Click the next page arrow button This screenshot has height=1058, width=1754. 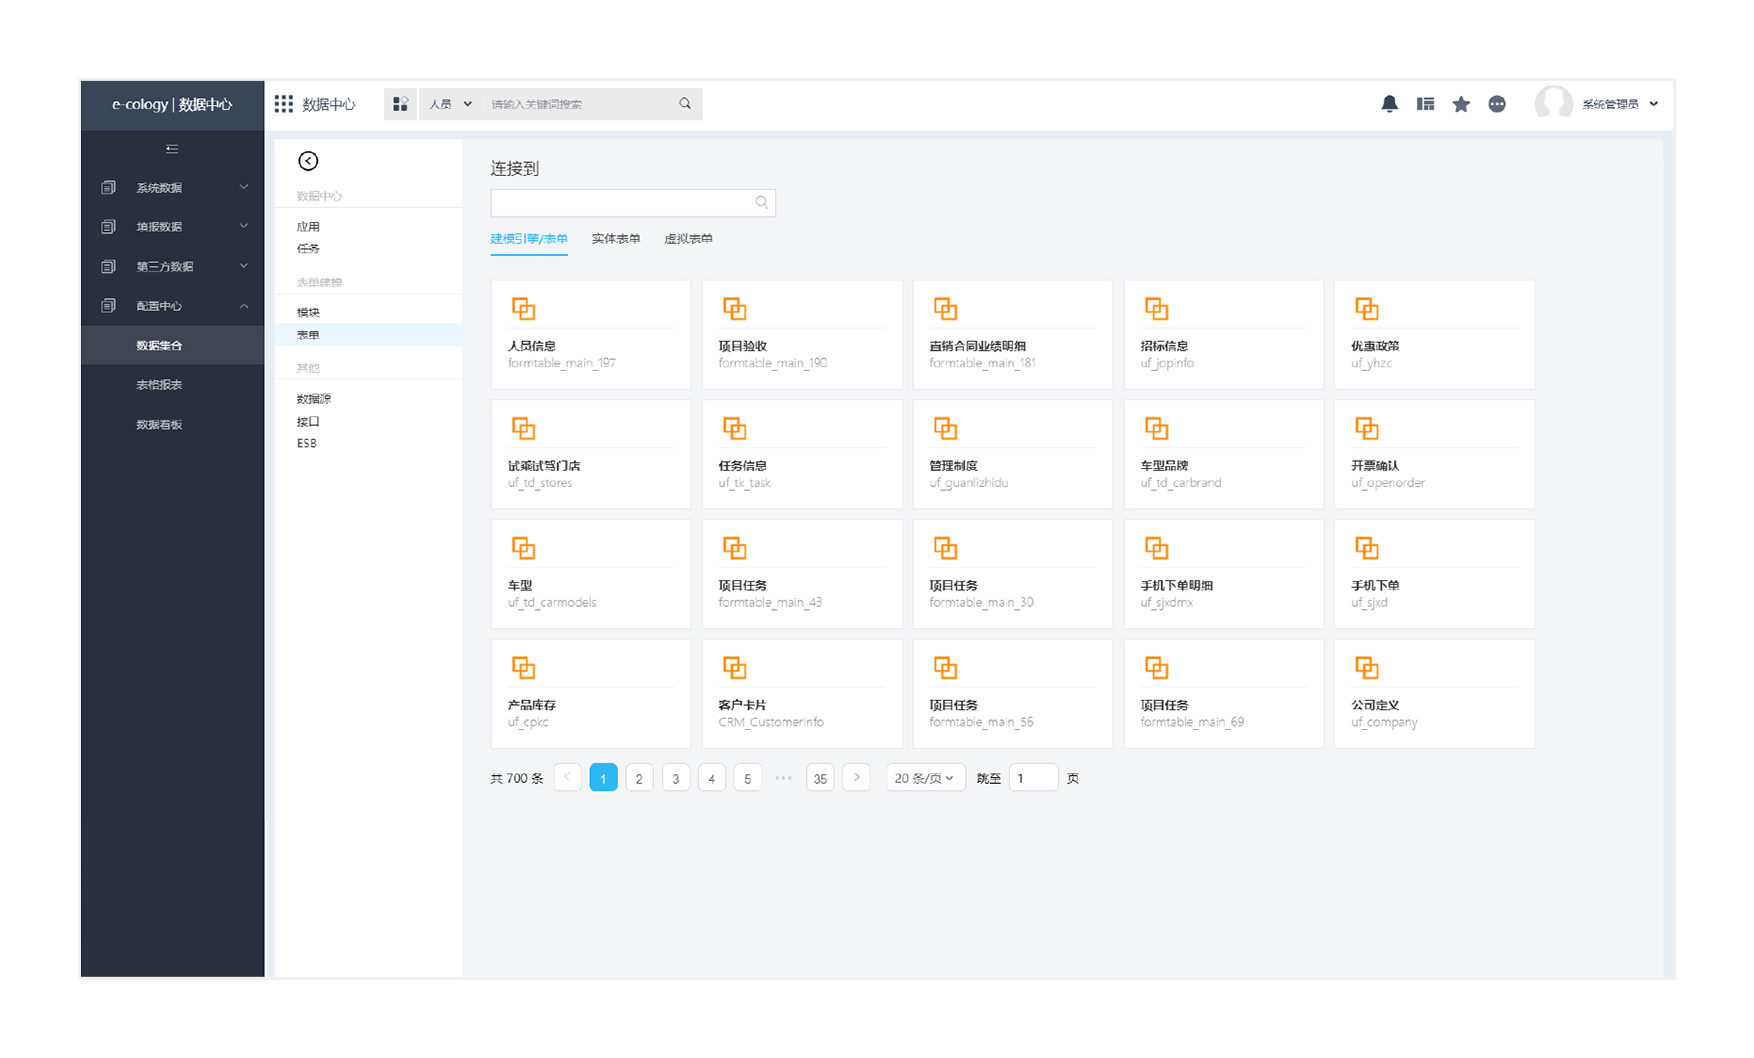coord(856,778)
